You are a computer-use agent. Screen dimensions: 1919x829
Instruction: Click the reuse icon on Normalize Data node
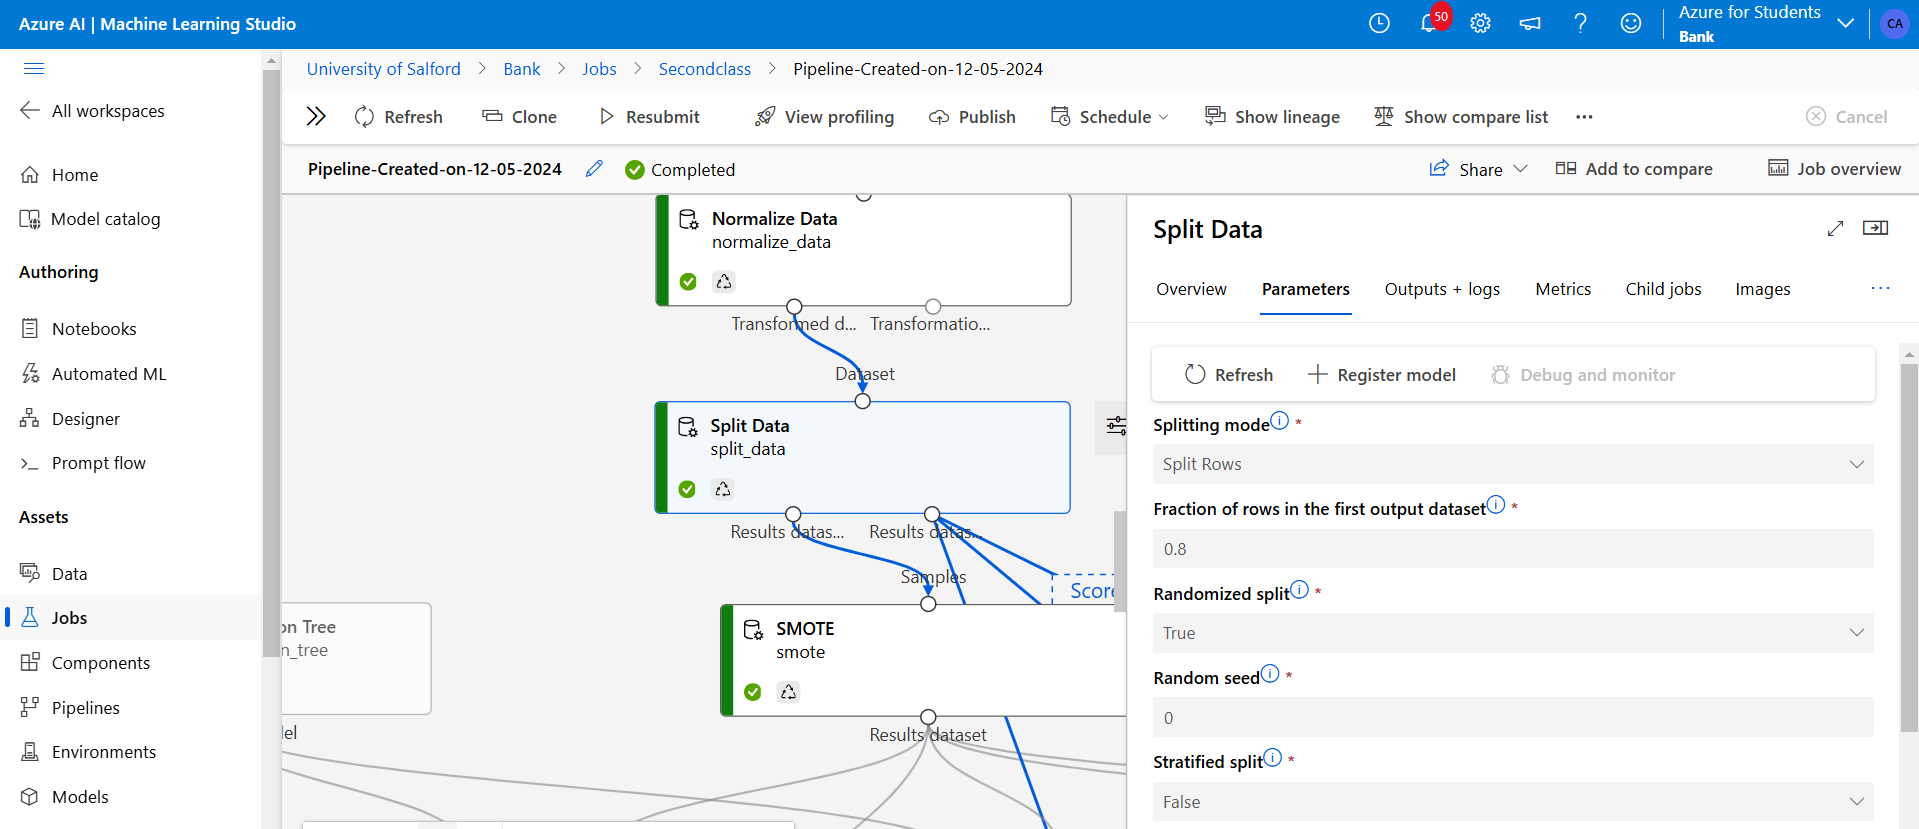pos(724,282)
